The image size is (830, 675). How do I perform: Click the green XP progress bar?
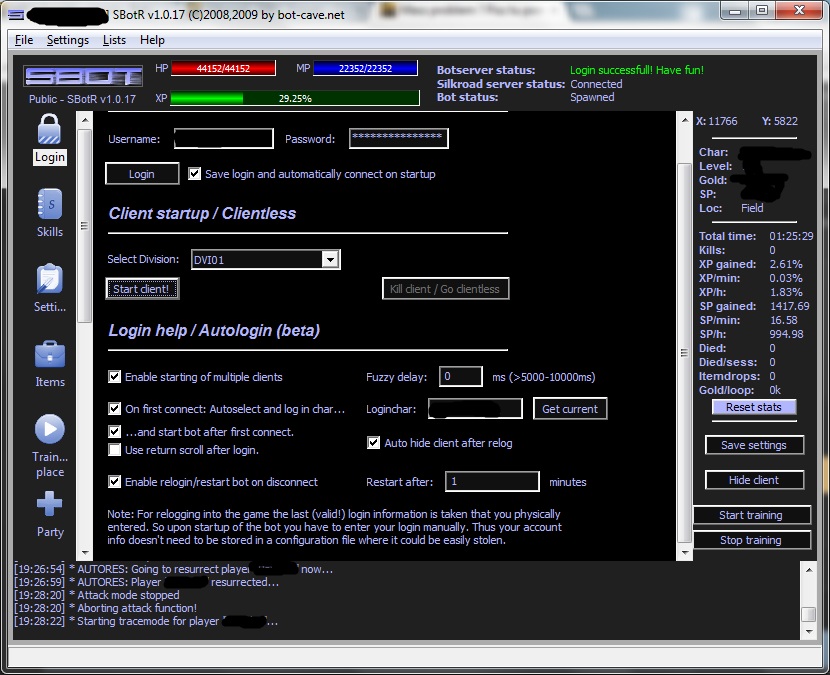295,98
